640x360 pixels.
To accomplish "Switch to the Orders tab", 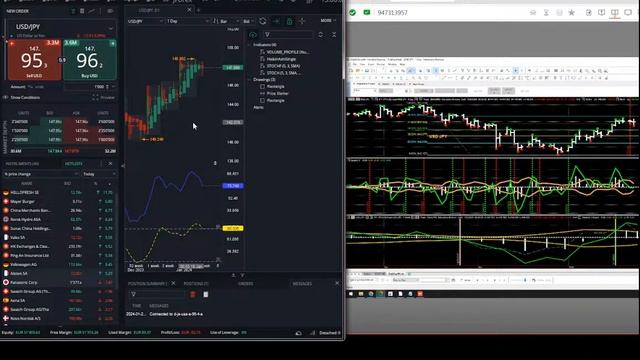I will coord(245,283).
